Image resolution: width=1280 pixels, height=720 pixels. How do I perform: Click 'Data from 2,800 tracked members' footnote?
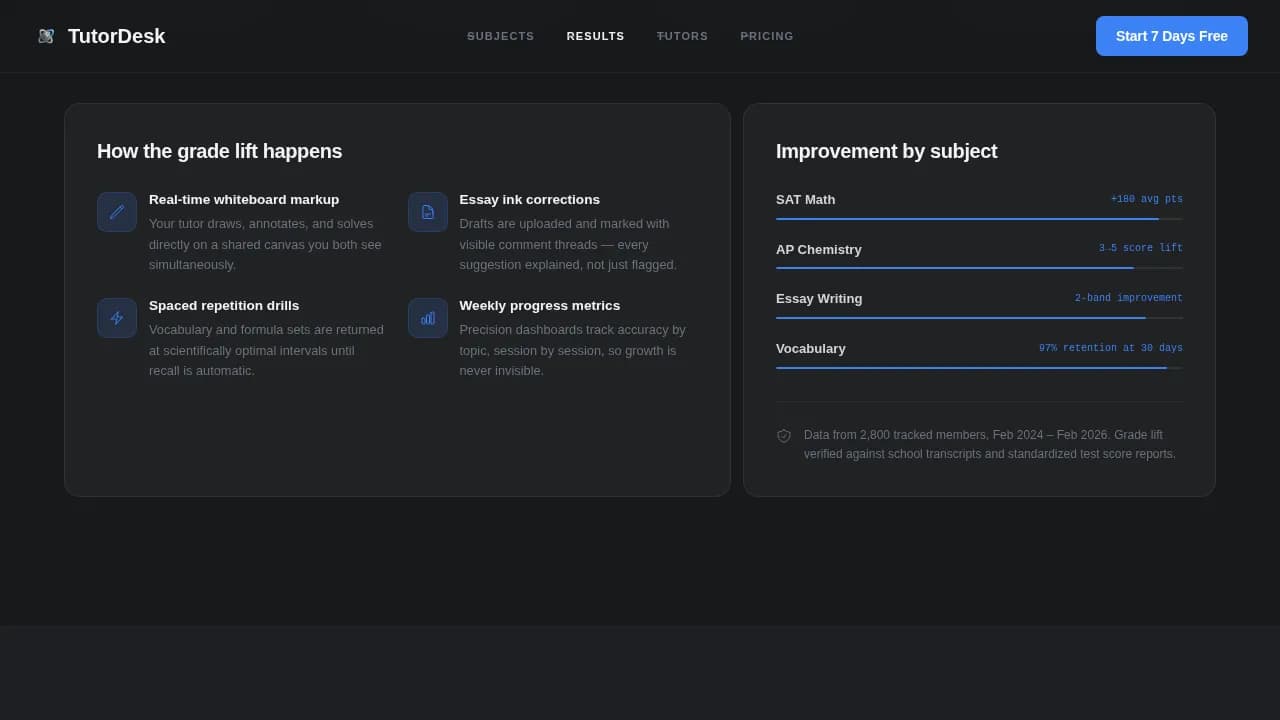[x=990, y=444]
